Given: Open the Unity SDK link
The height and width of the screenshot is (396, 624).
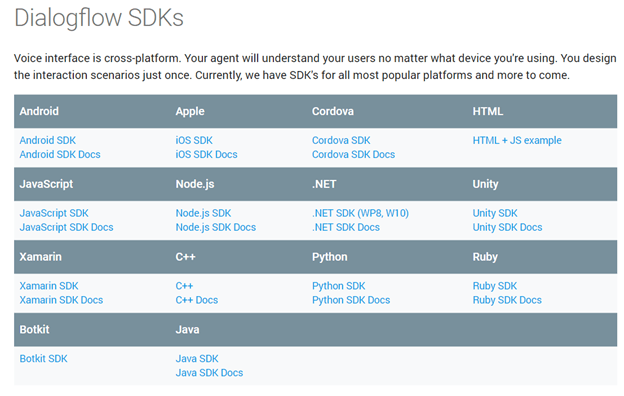Looking at the screenshot, I should click(x=495, y=213).
